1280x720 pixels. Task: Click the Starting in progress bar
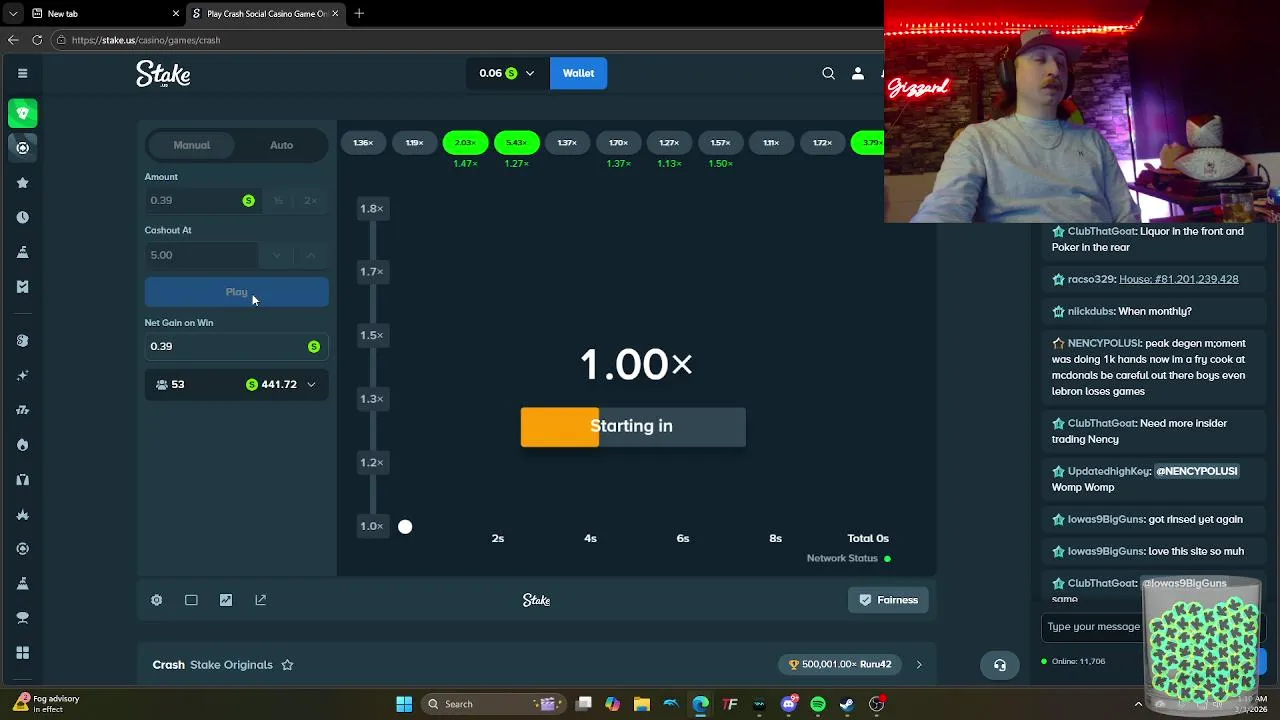(x=633, y=427)
